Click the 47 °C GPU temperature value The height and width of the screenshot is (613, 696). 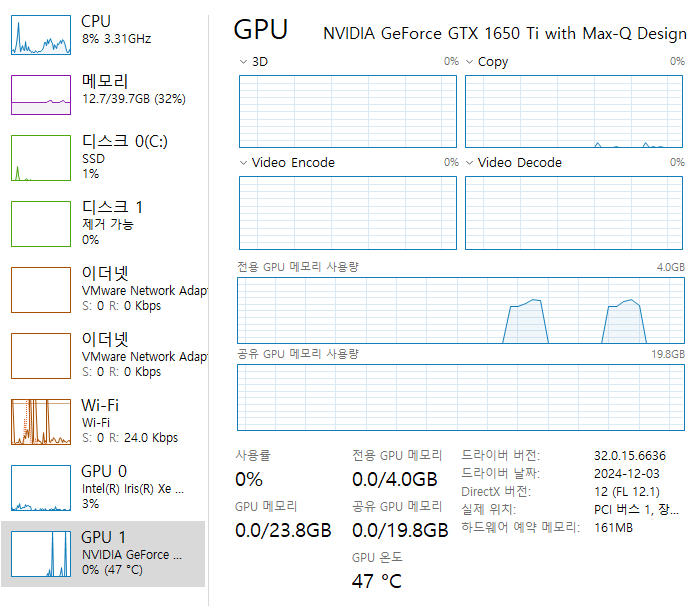coord(376,581)
